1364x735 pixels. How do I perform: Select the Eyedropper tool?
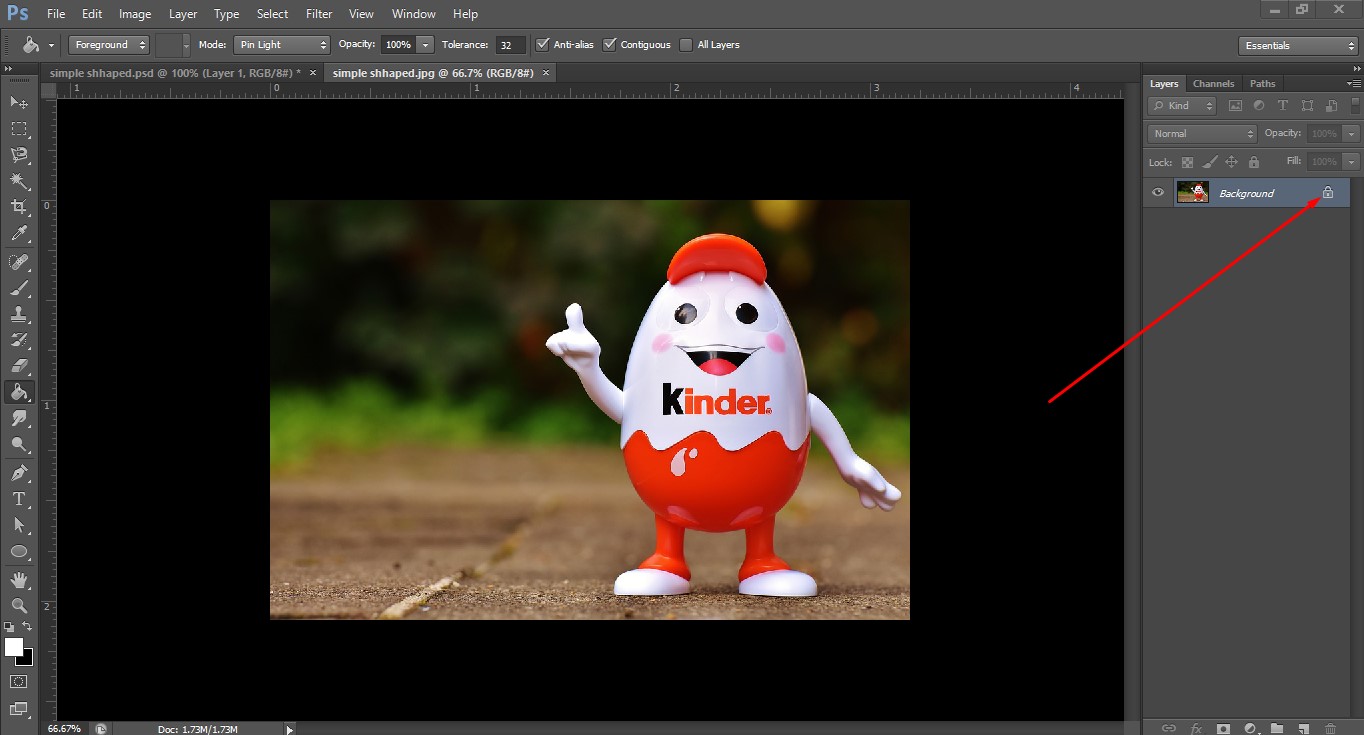click(19, 234)
